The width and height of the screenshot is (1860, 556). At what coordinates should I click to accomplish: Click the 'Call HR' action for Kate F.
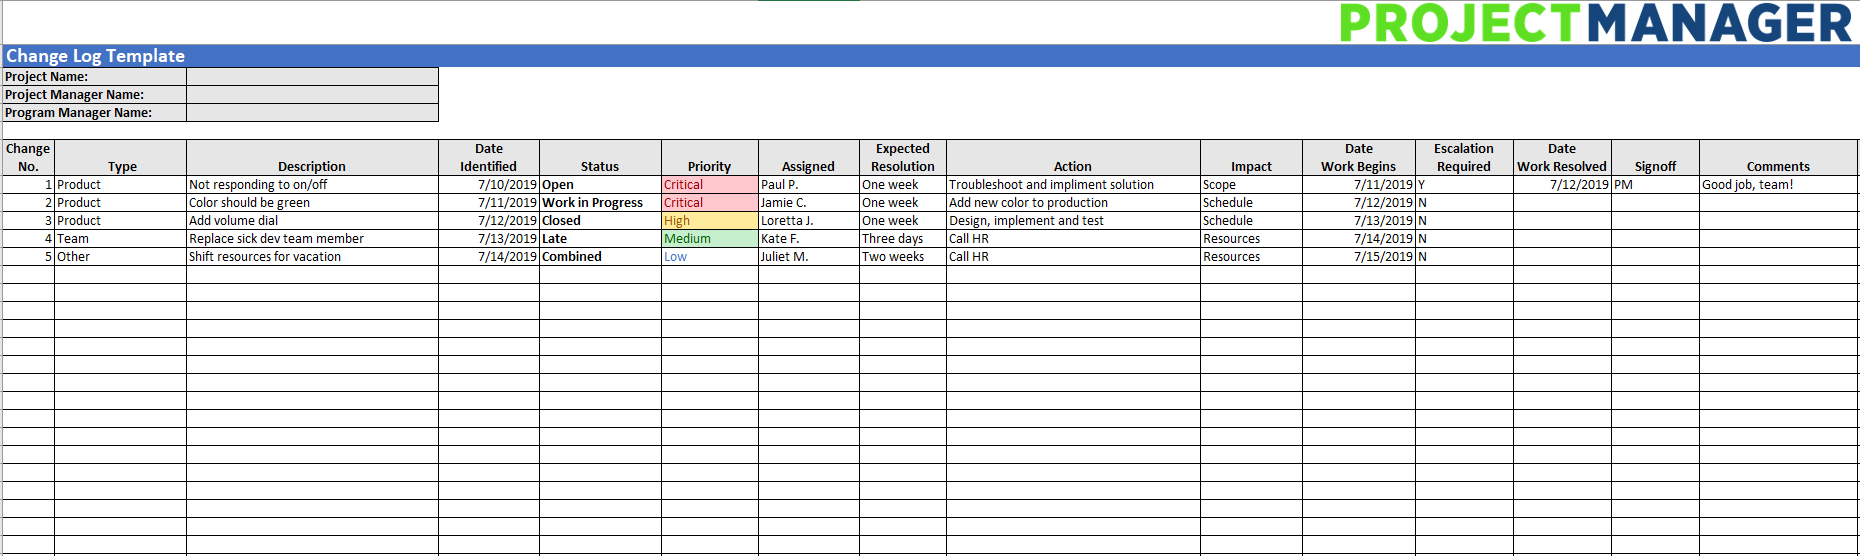(x=1073, y=239)
